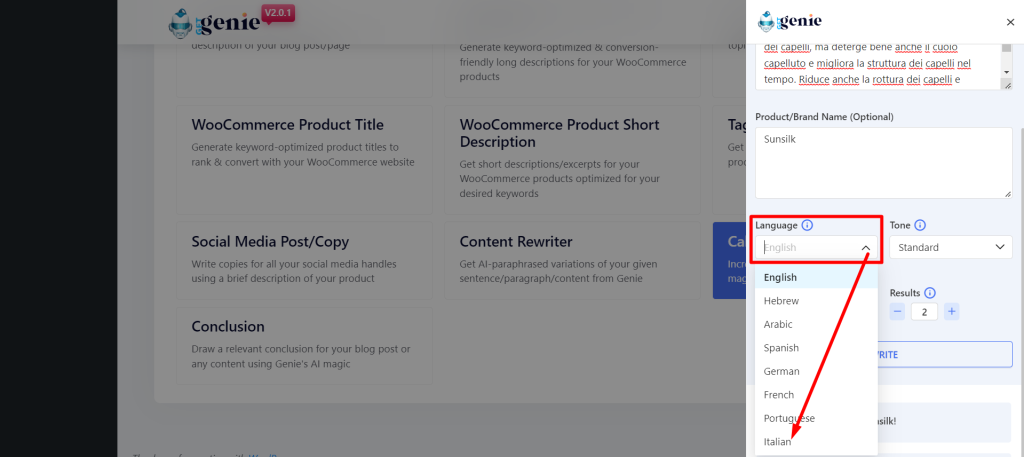Click the V2.0.1 version badge
The width and height of the screenshot is (1024, 457).
[278, 14]
